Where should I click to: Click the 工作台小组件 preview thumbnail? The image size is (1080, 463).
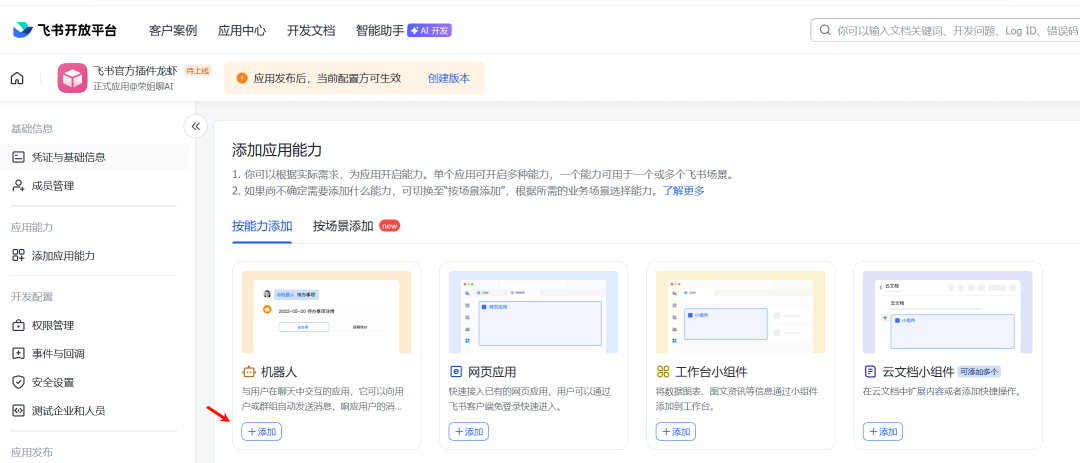click(741, 312)
